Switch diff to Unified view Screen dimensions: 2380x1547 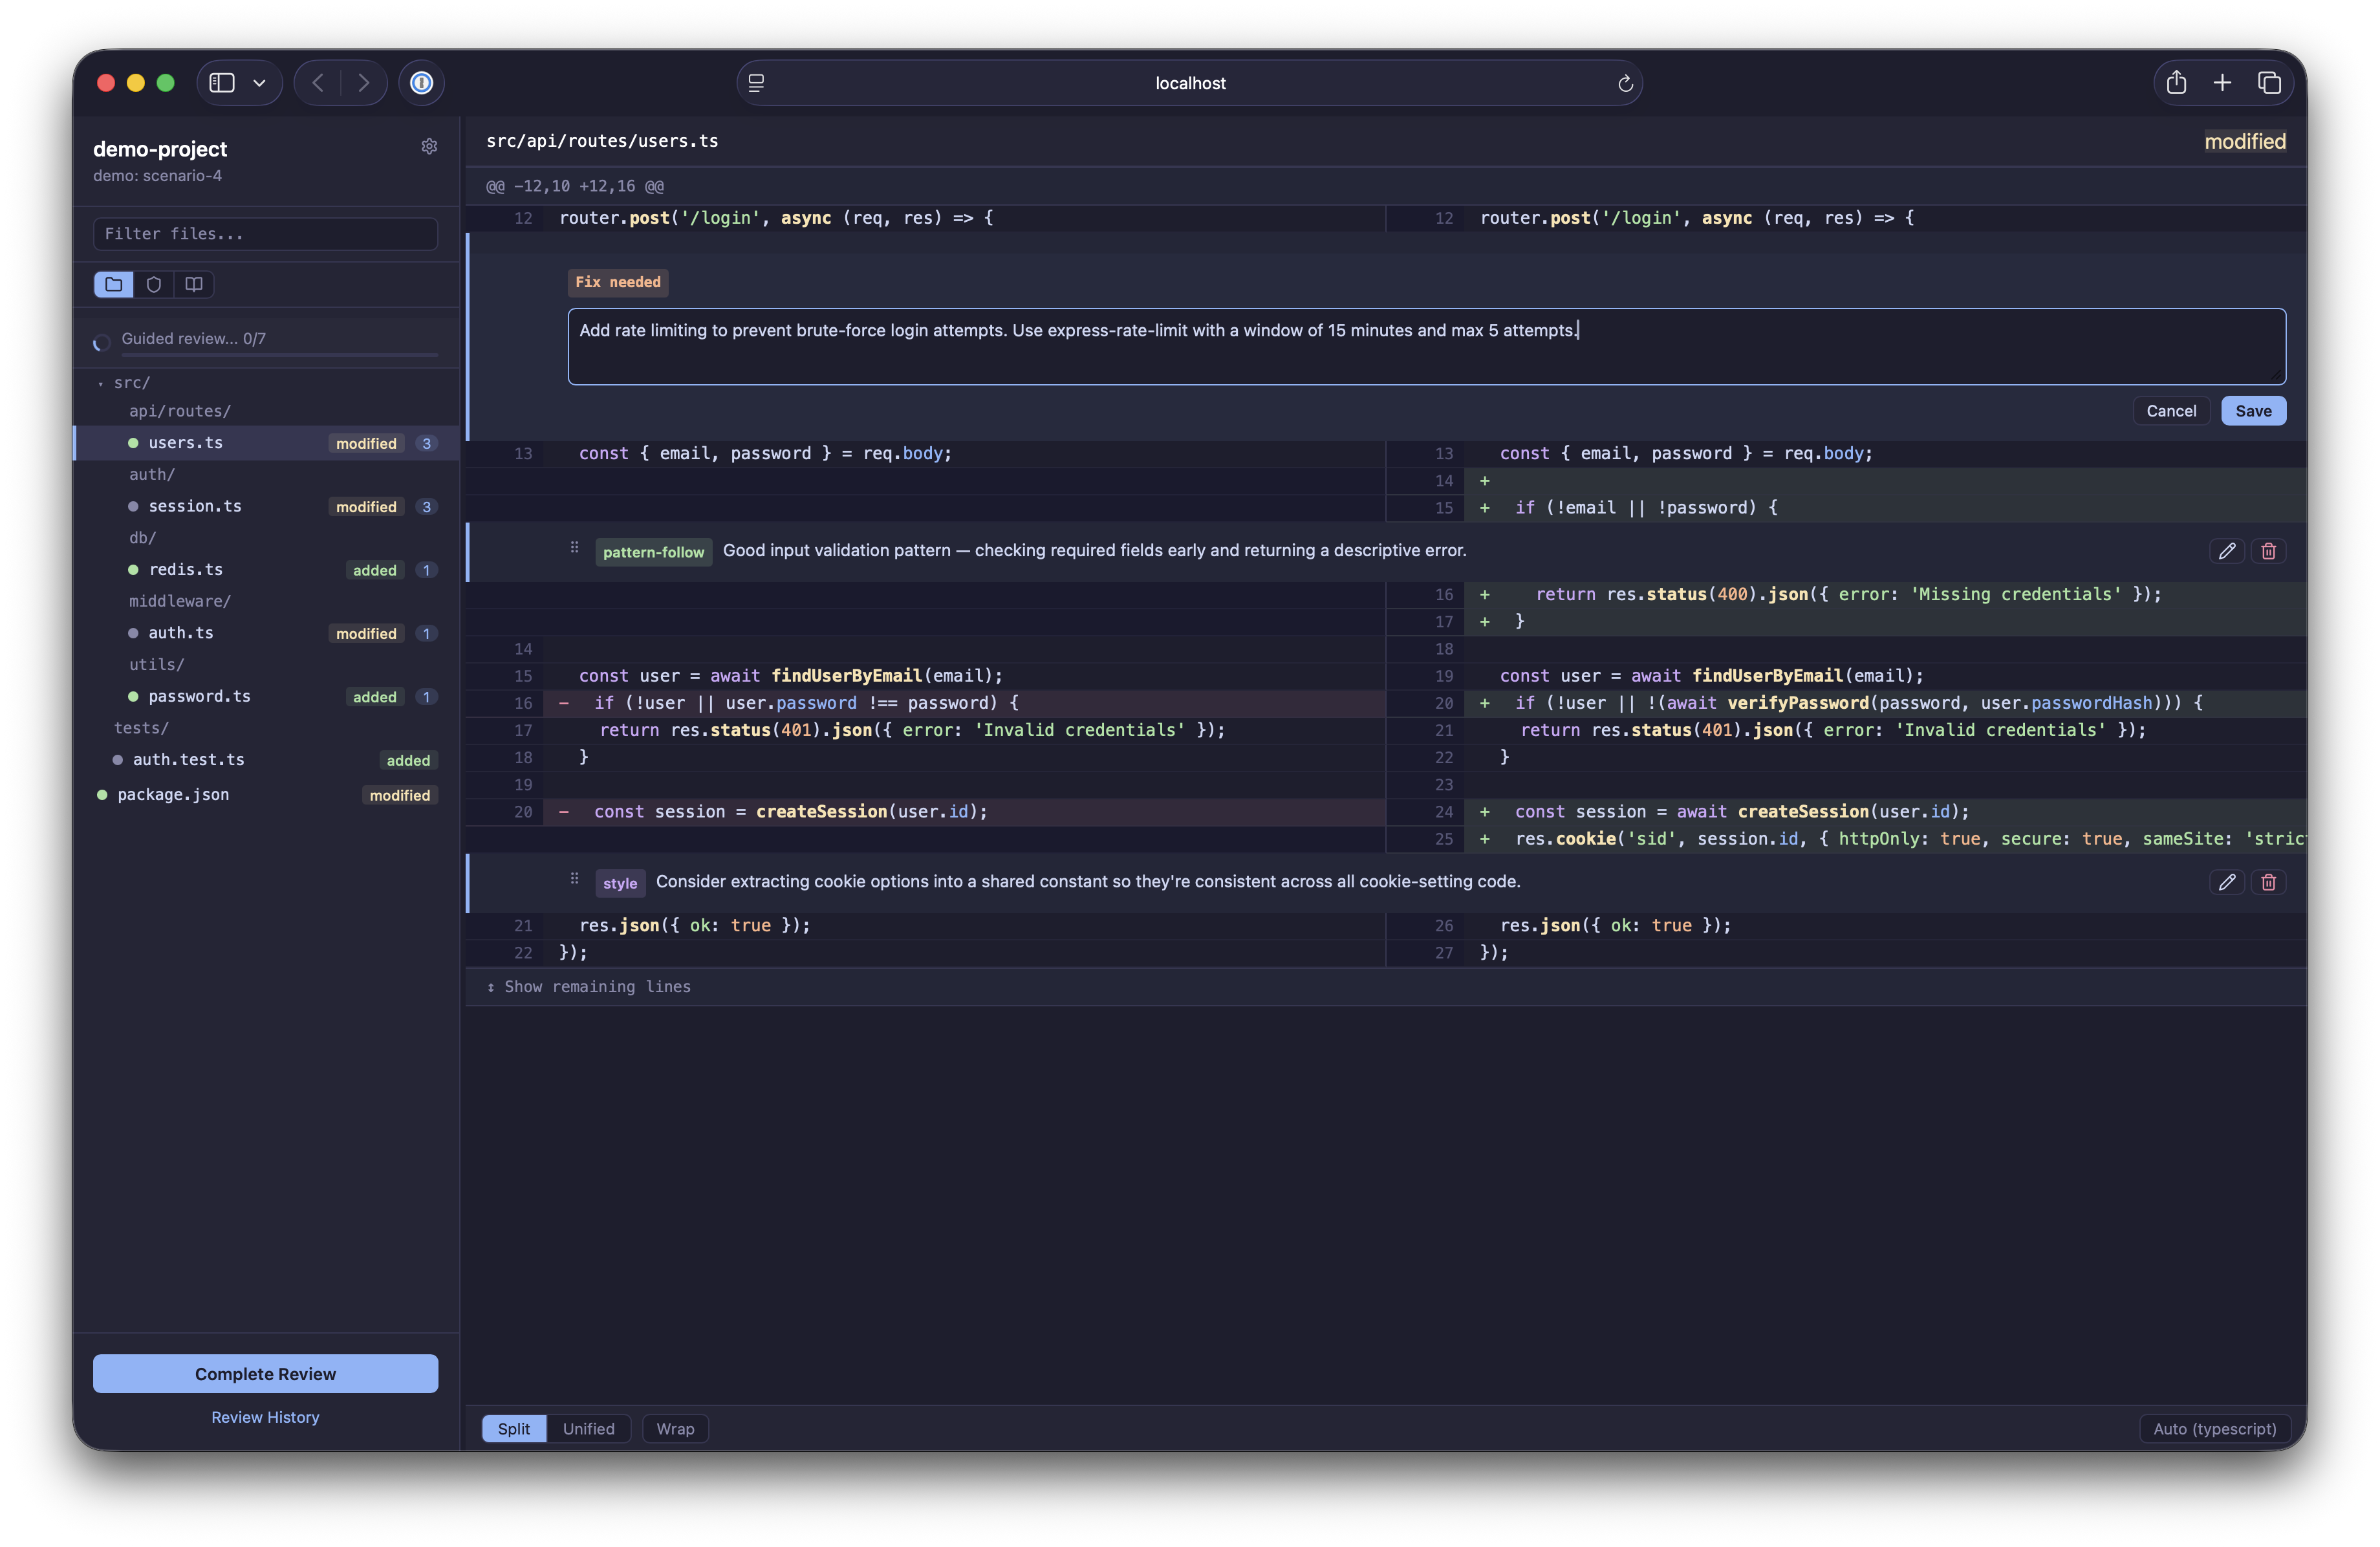588,1428
